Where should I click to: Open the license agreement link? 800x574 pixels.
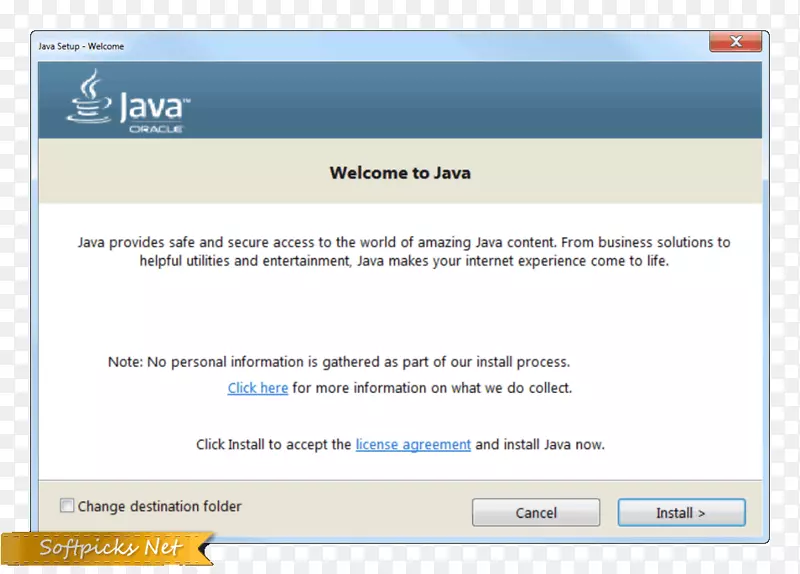point(413,445)
